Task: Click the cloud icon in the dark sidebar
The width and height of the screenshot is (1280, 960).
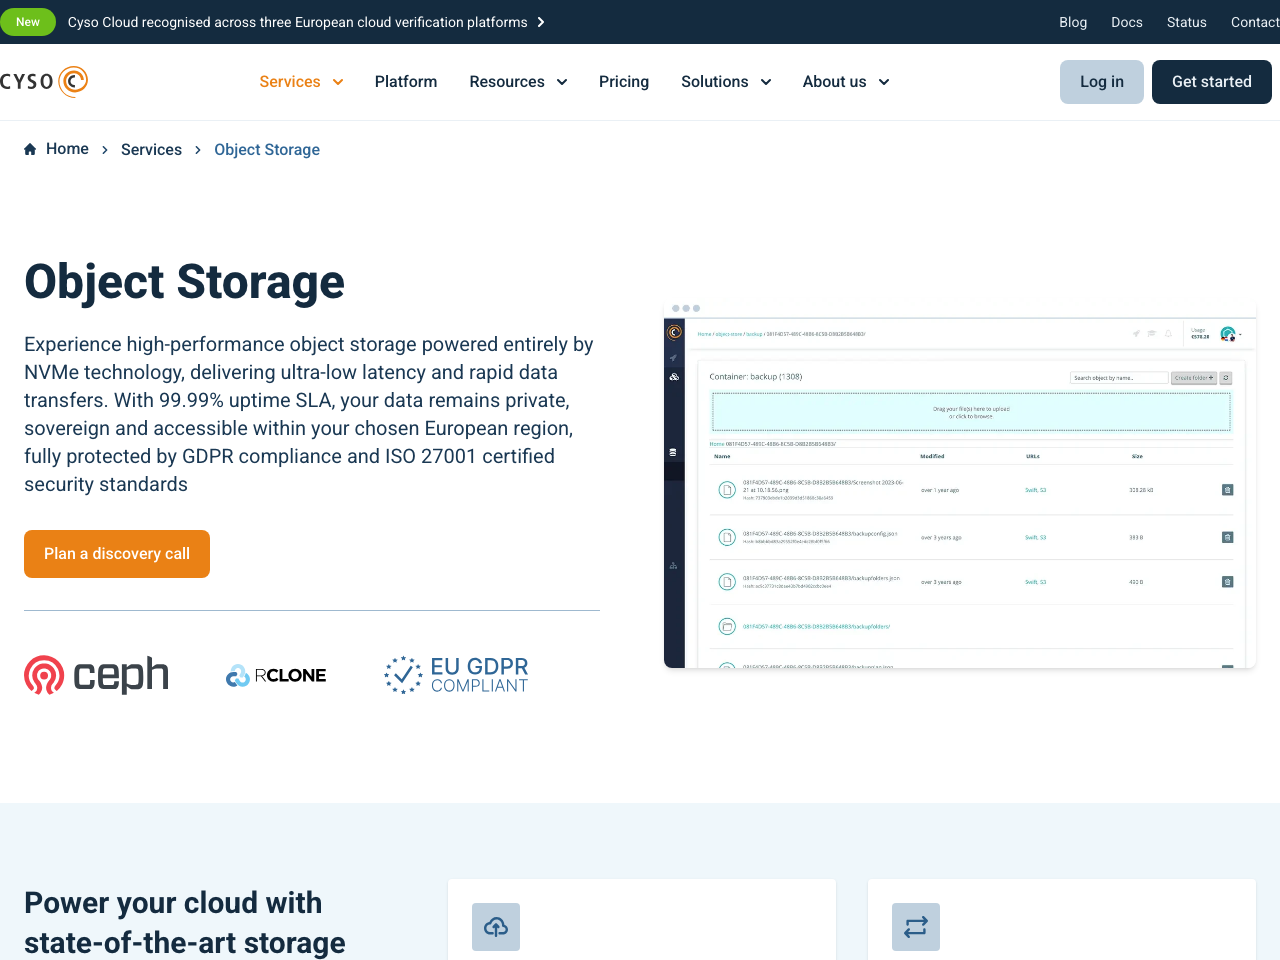Action: click(674, 377)
